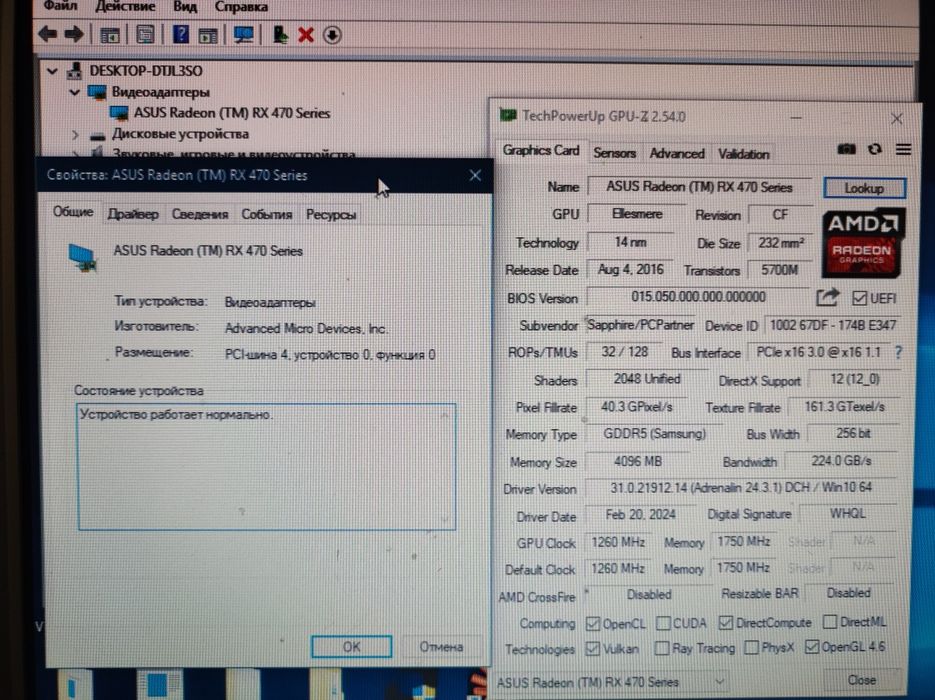The width and height of the screenshot is (935, 700).
Task: Click the properties sheet toolbar icon
Action: [145, 35]
